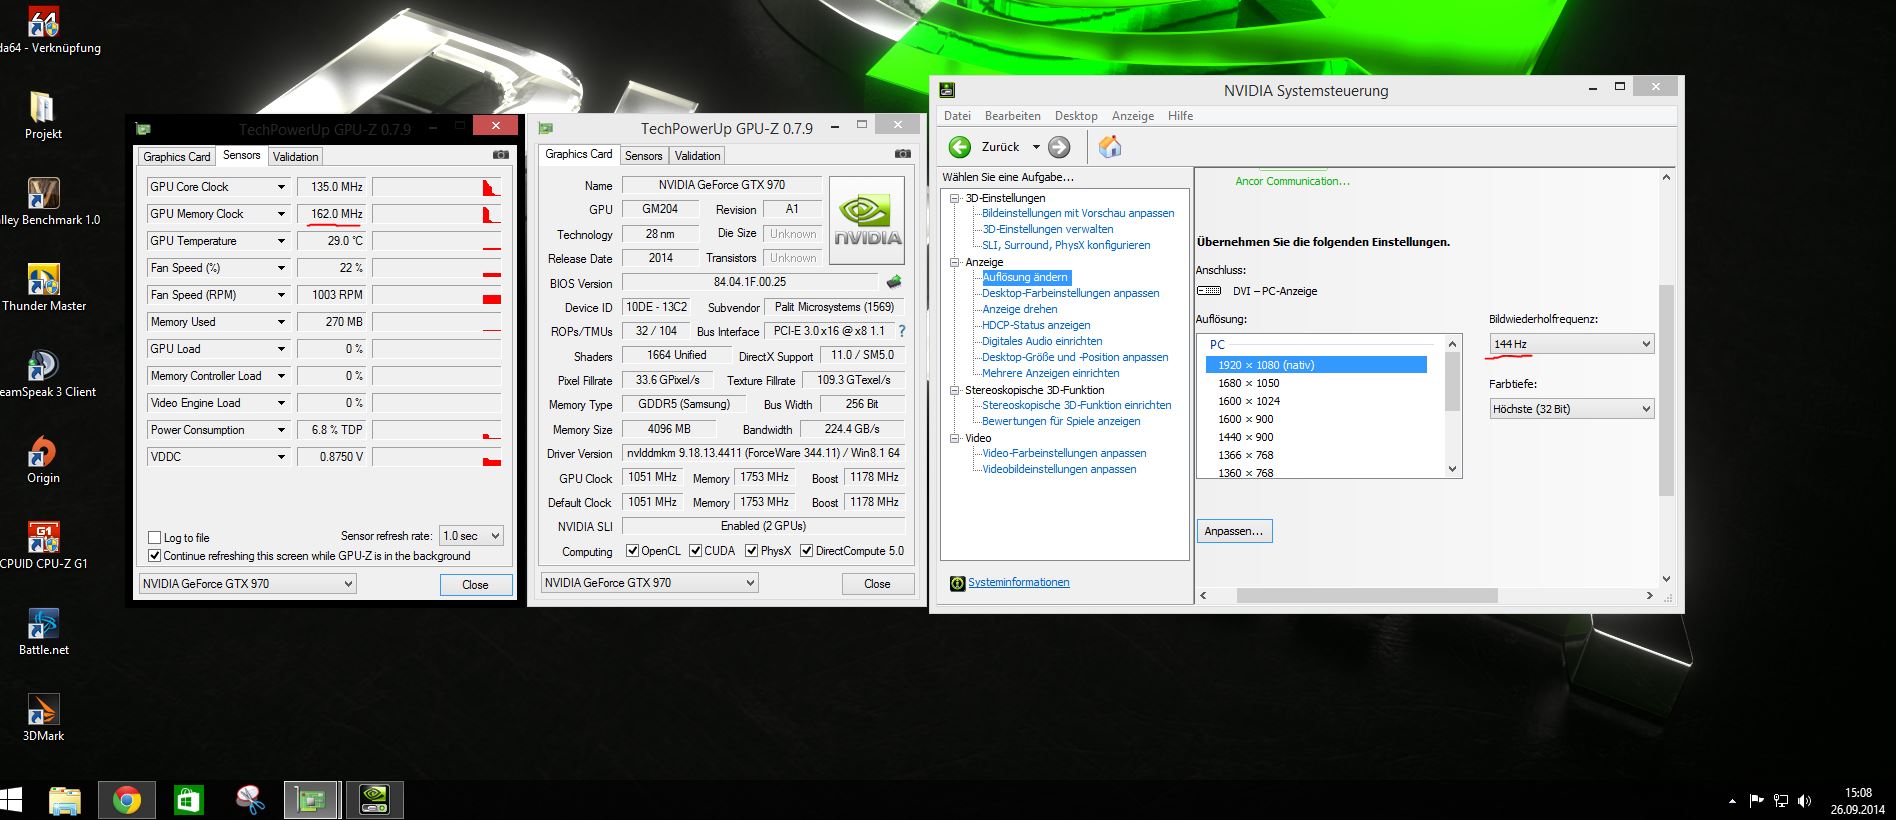Open Bildwiederholfrequenz 144 Hz dropdown

click(x=1572, y=344)
